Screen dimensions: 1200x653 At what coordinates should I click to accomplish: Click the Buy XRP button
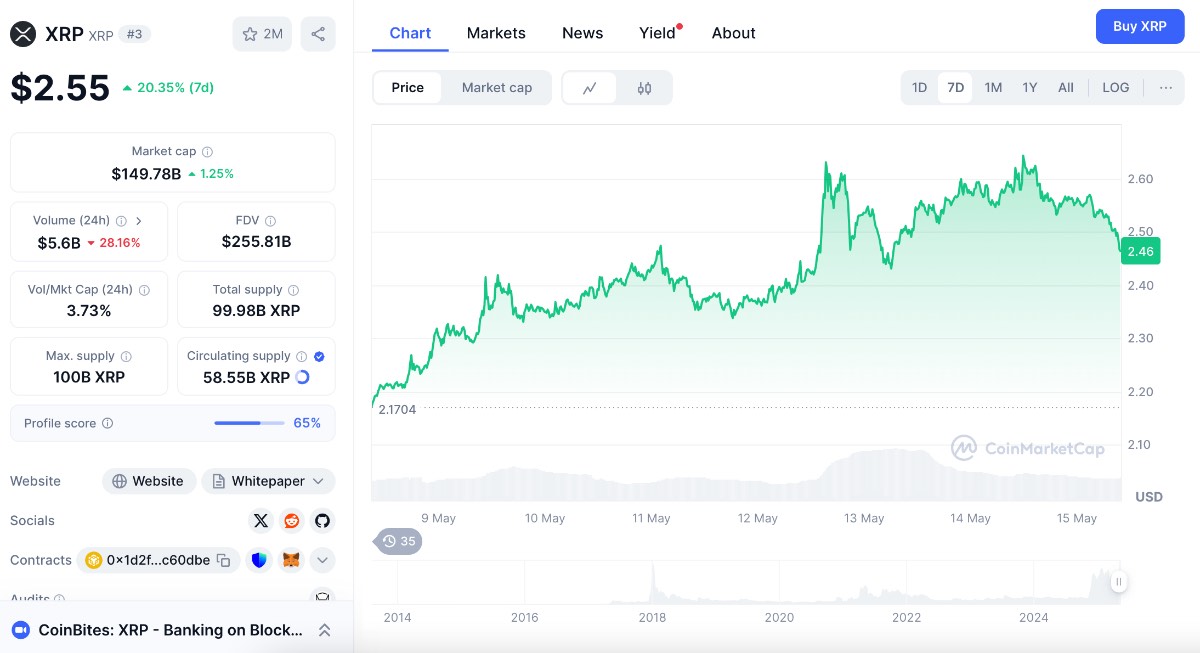1140,26
